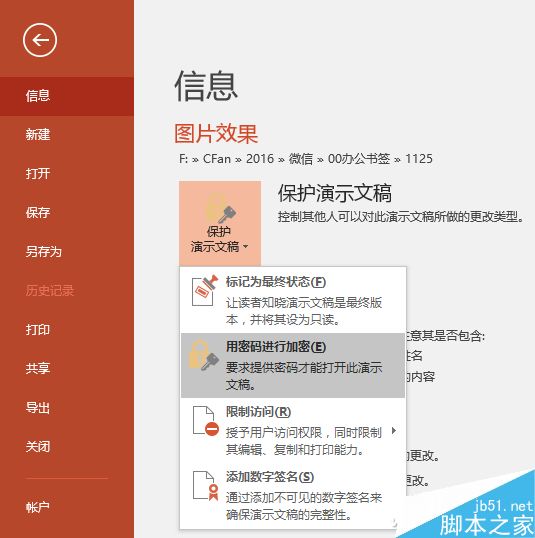This screenshot has width=535, height=538.
Task: Open the 信息 tab in sidebar
Action: point(67,96)
